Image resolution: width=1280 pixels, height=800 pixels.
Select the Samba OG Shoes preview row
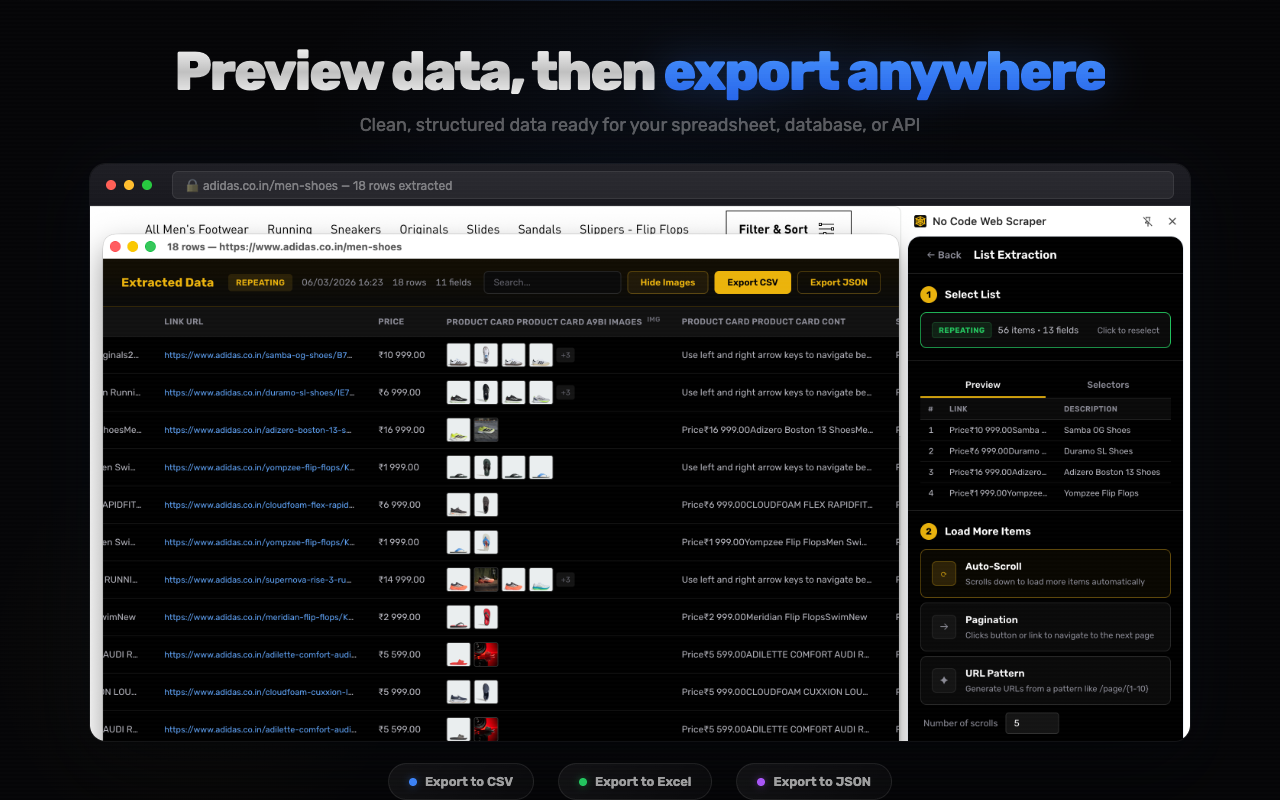(1045, 430)
